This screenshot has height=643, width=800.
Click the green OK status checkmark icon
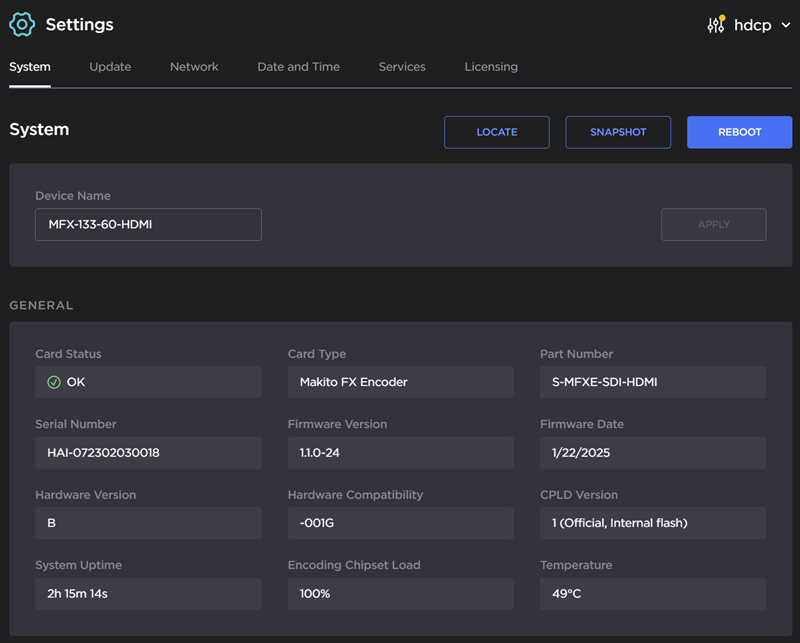coord(53,382)
